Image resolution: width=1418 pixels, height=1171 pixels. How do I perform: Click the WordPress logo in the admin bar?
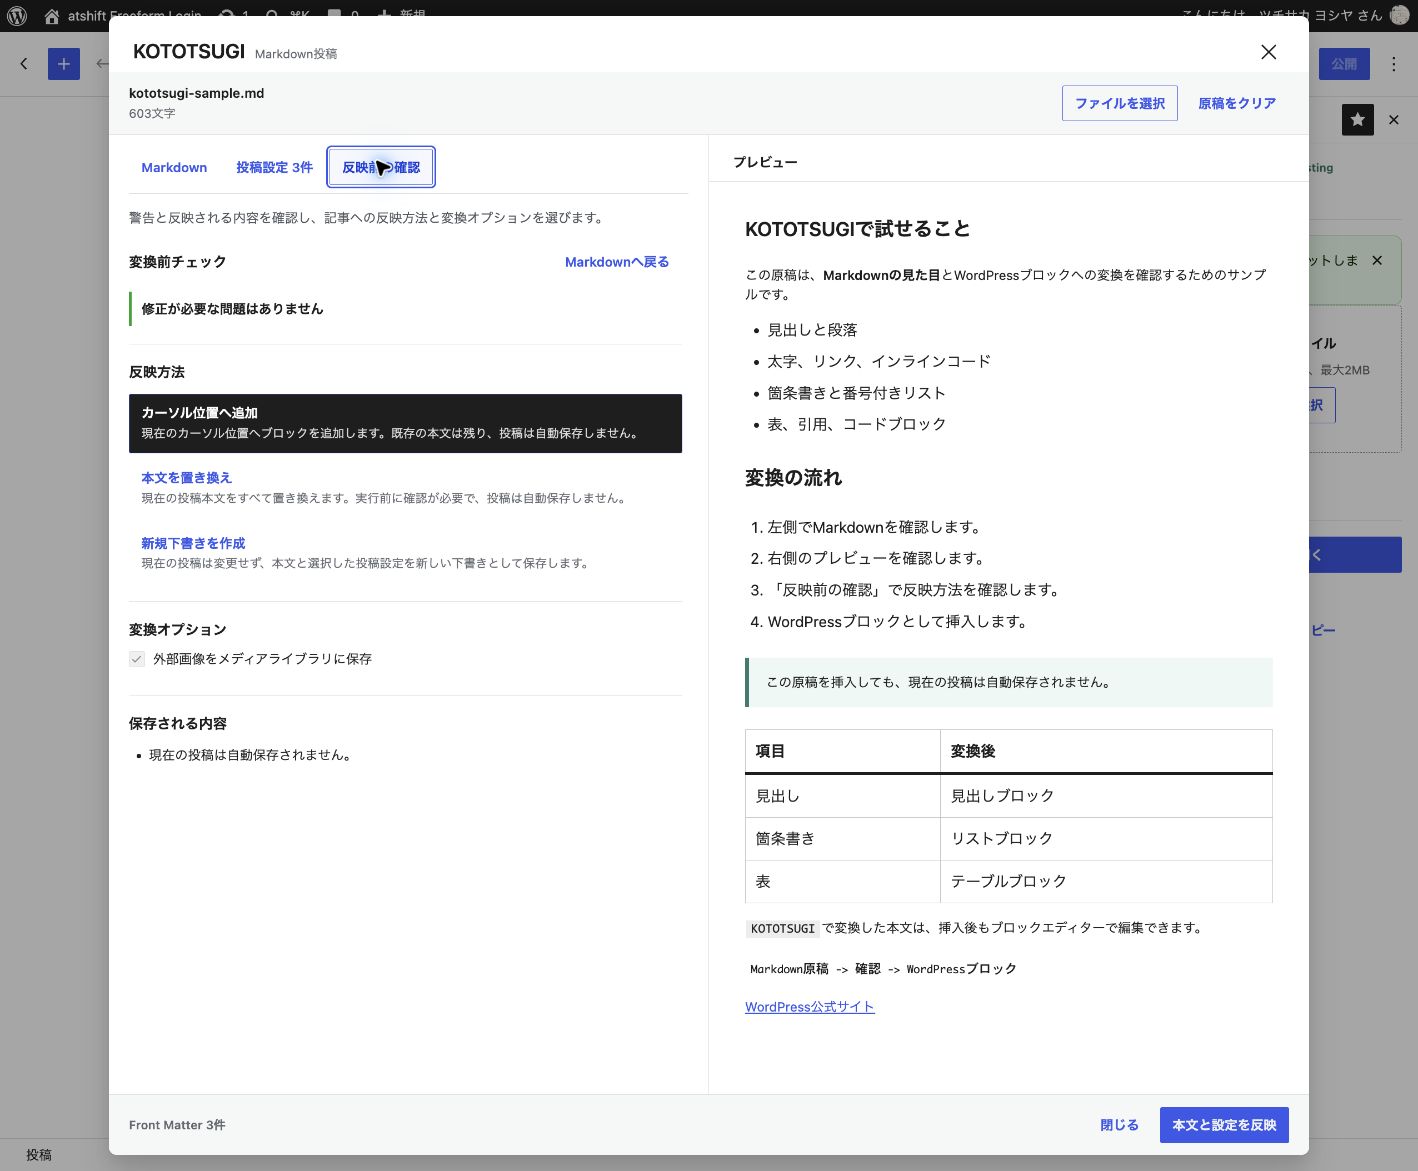(x=17, y=16)
